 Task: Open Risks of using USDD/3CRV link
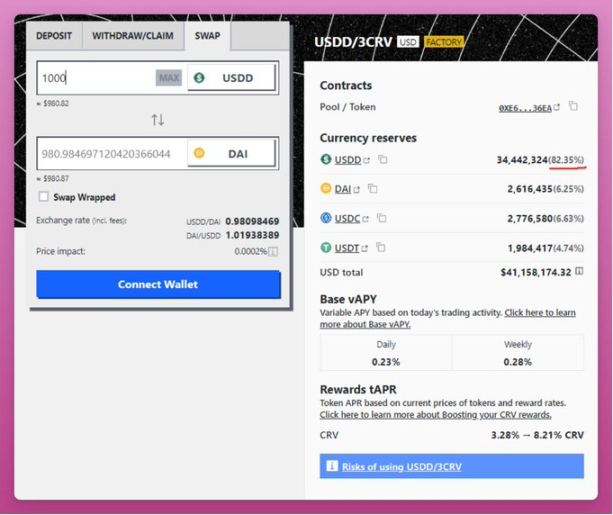(401, 467)
